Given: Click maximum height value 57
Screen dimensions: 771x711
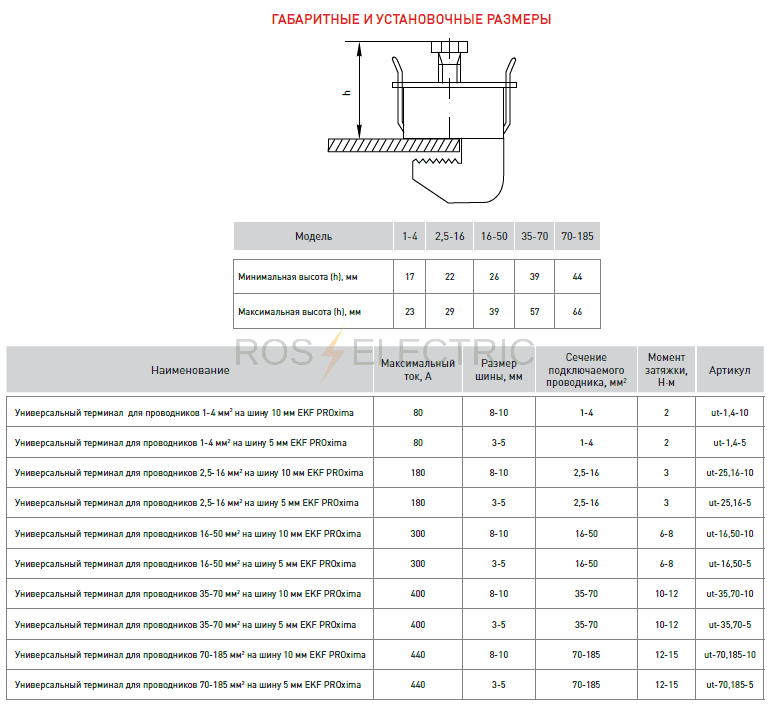Looking at the screenshot, I should (x=534, y=312).
